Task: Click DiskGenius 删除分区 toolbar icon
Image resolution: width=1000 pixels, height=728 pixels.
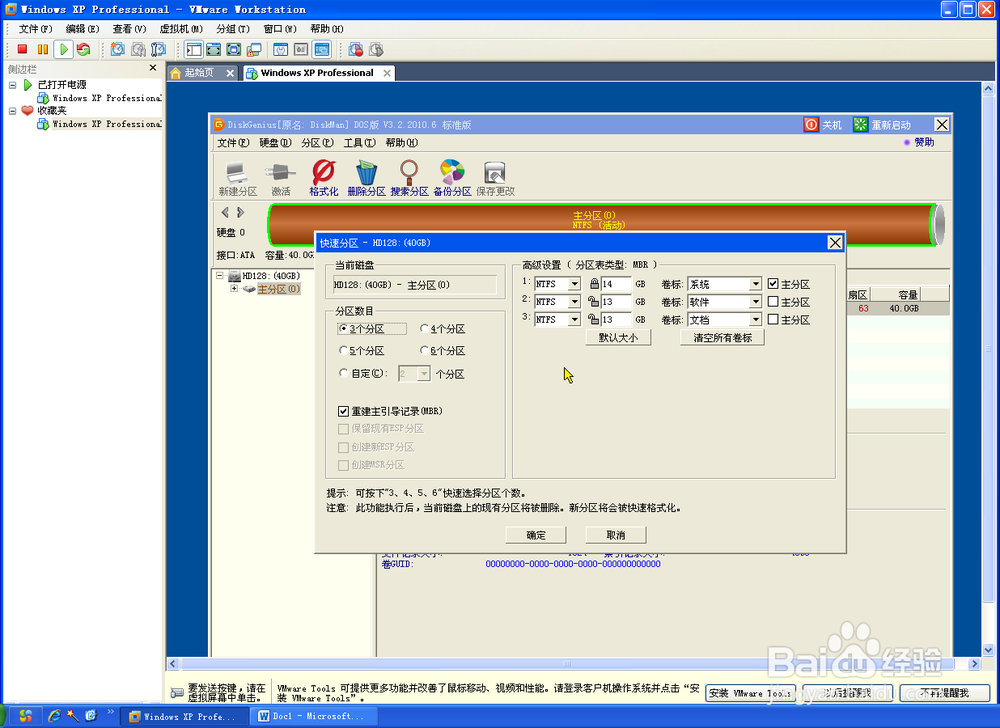Action: tap(366, 178)
